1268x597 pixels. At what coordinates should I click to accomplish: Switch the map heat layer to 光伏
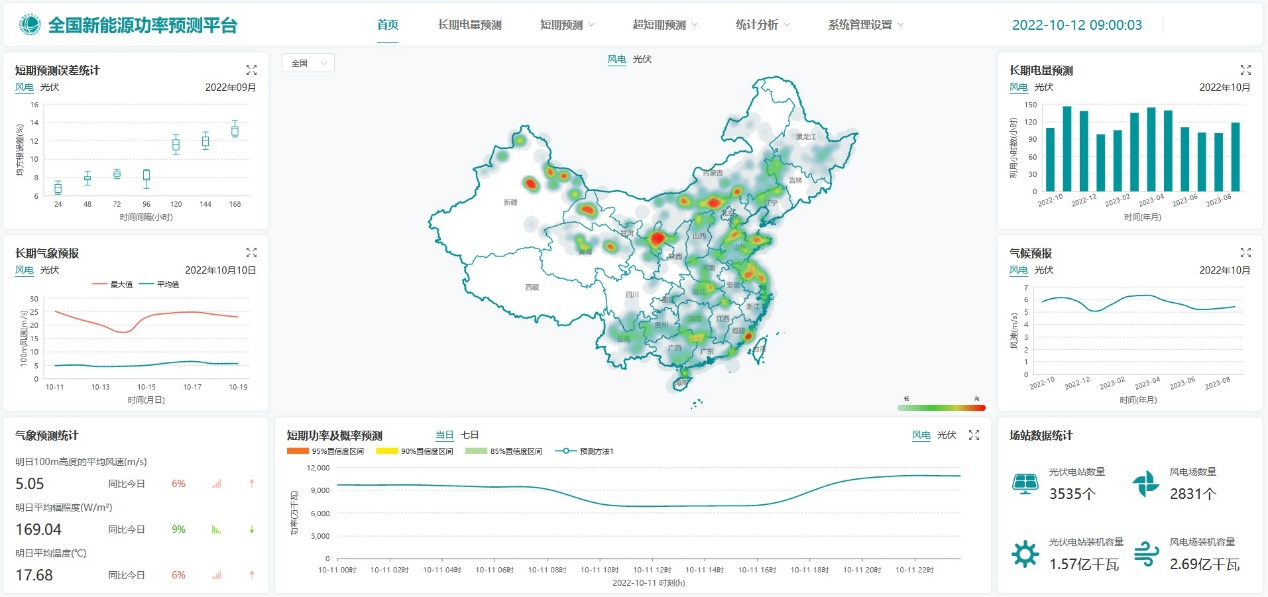tap(642, 60)
